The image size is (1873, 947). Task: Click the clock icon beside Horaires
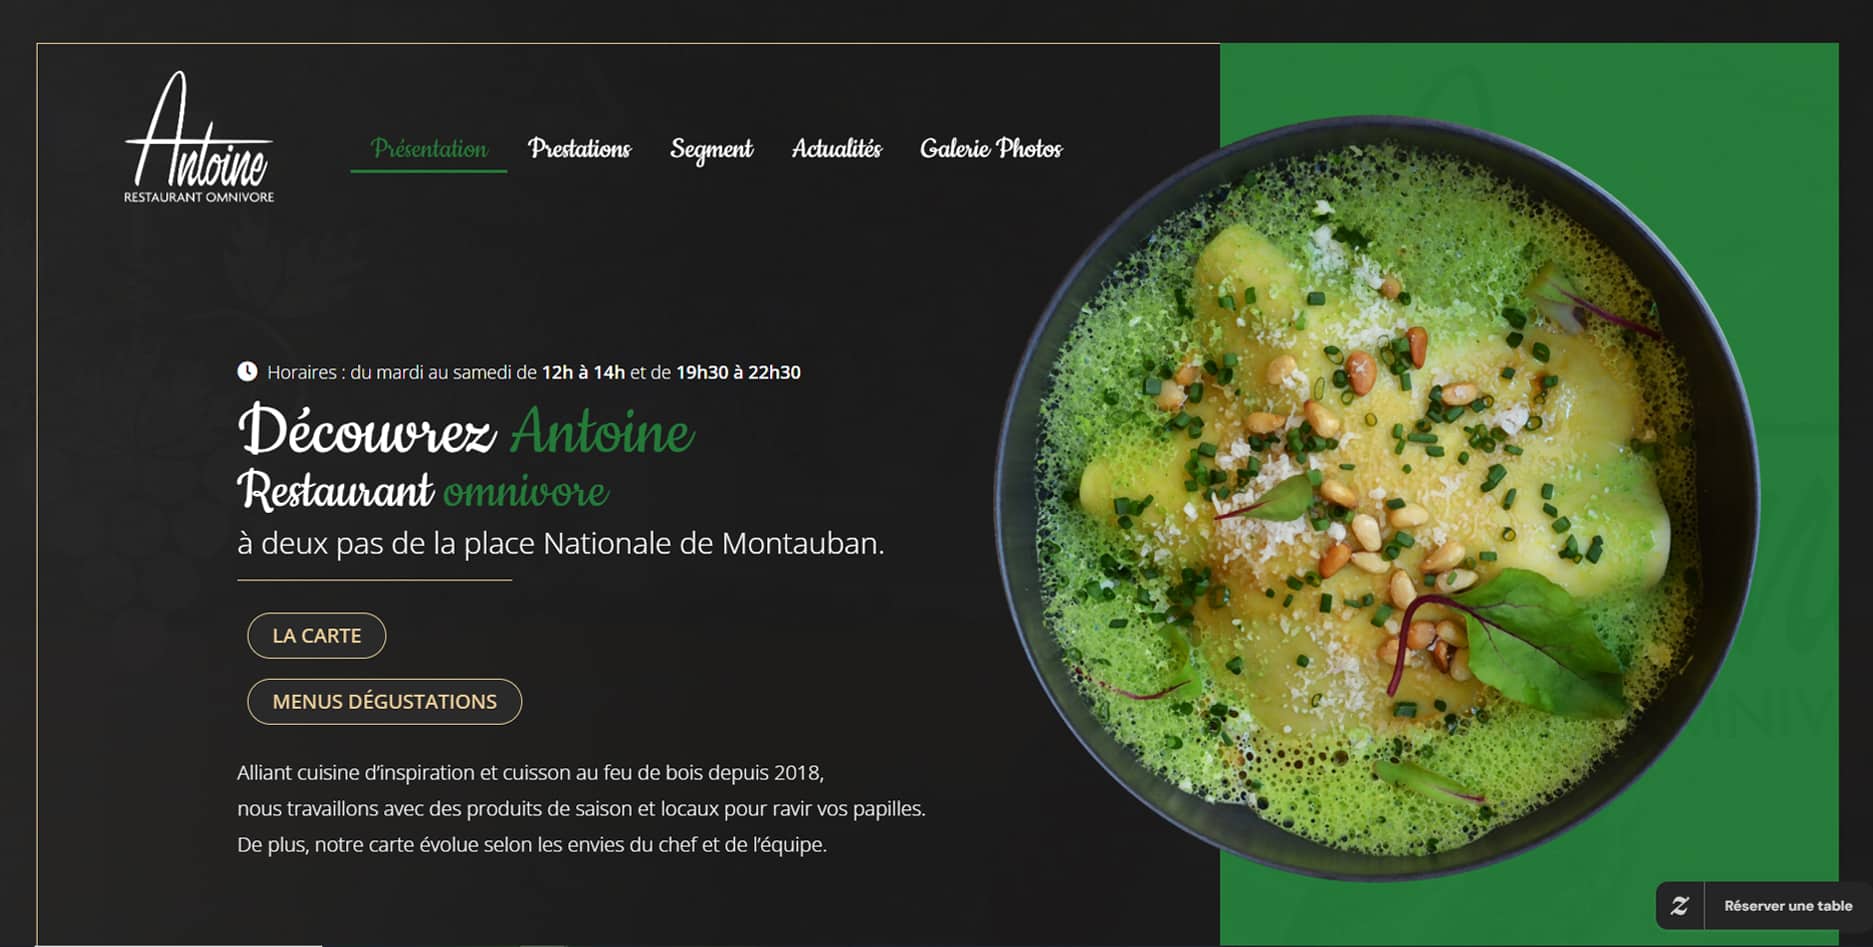pyautogui.click(x=247, y=372)
